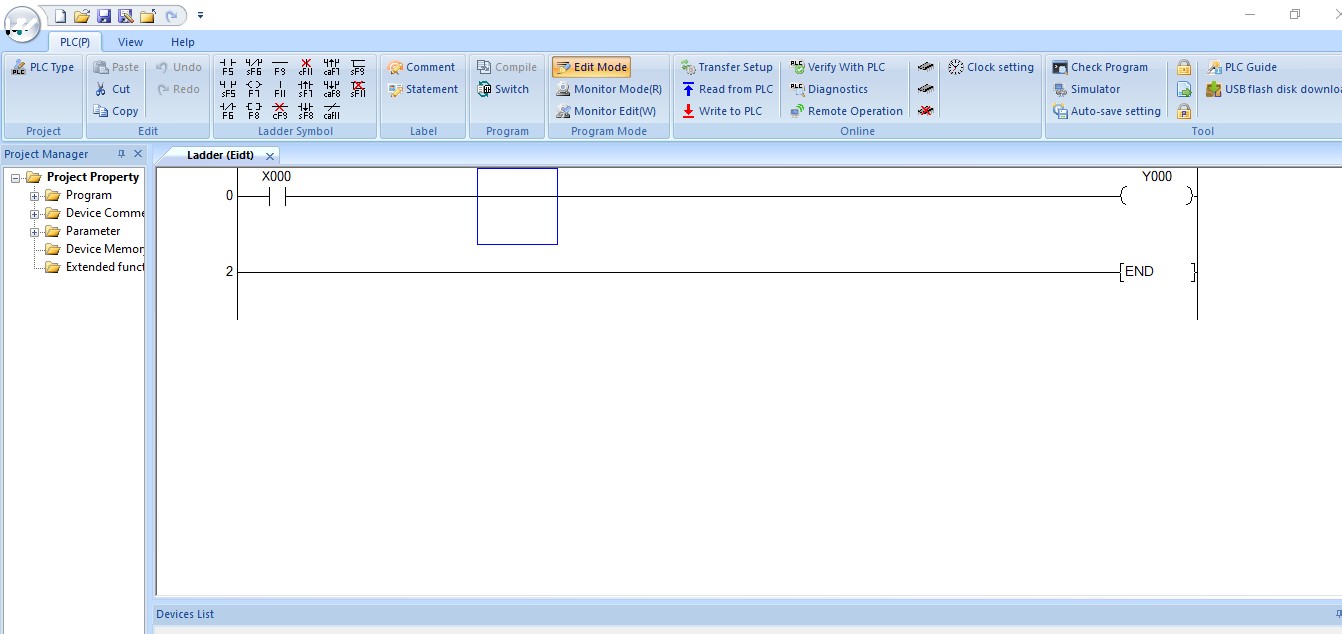Insert normally closed contact F6
The image size is (1342, 634).
click(228, 111)
